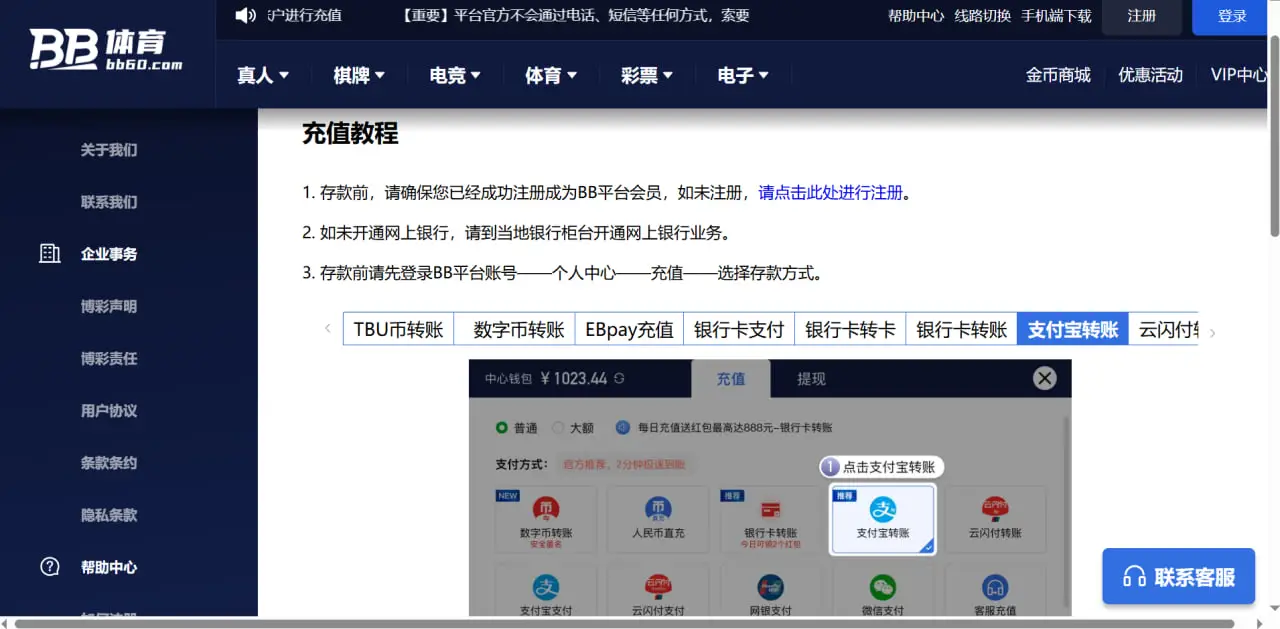The height and width of the screenshot is (629, 1280).
Task: Open the 电竞 dropdown menu
Action: [x=455, y=75]
